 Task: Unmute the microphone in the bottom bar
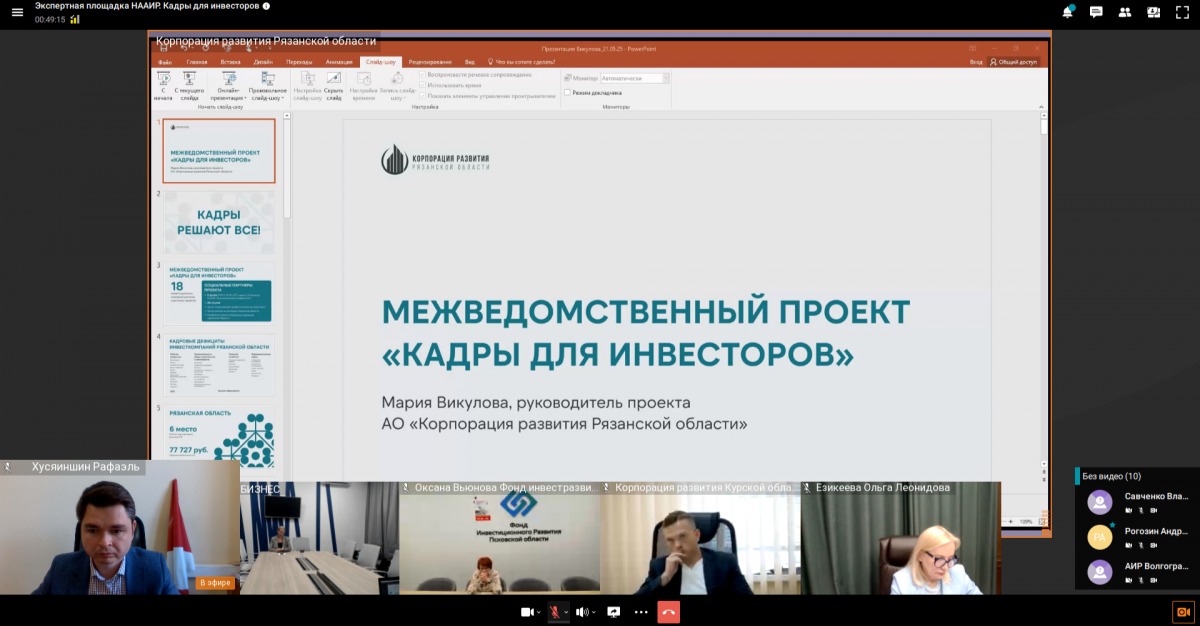[x=554, y=612]
